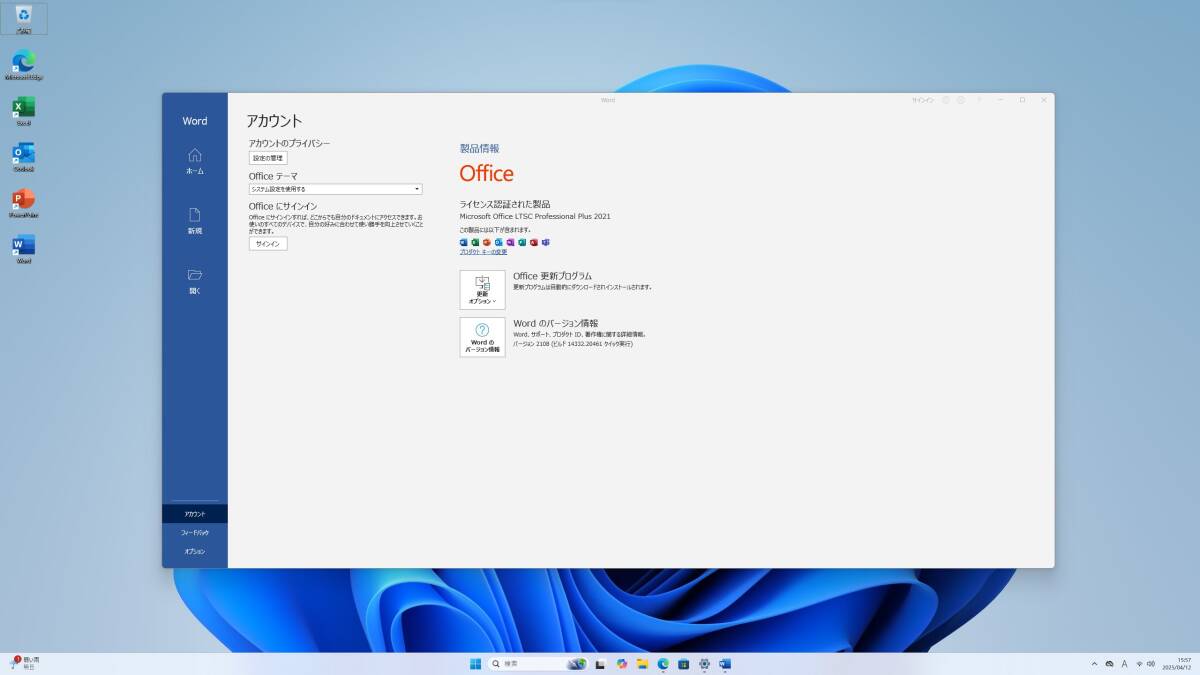Select the アカウント tab in the sidebar

click(195, 513)
